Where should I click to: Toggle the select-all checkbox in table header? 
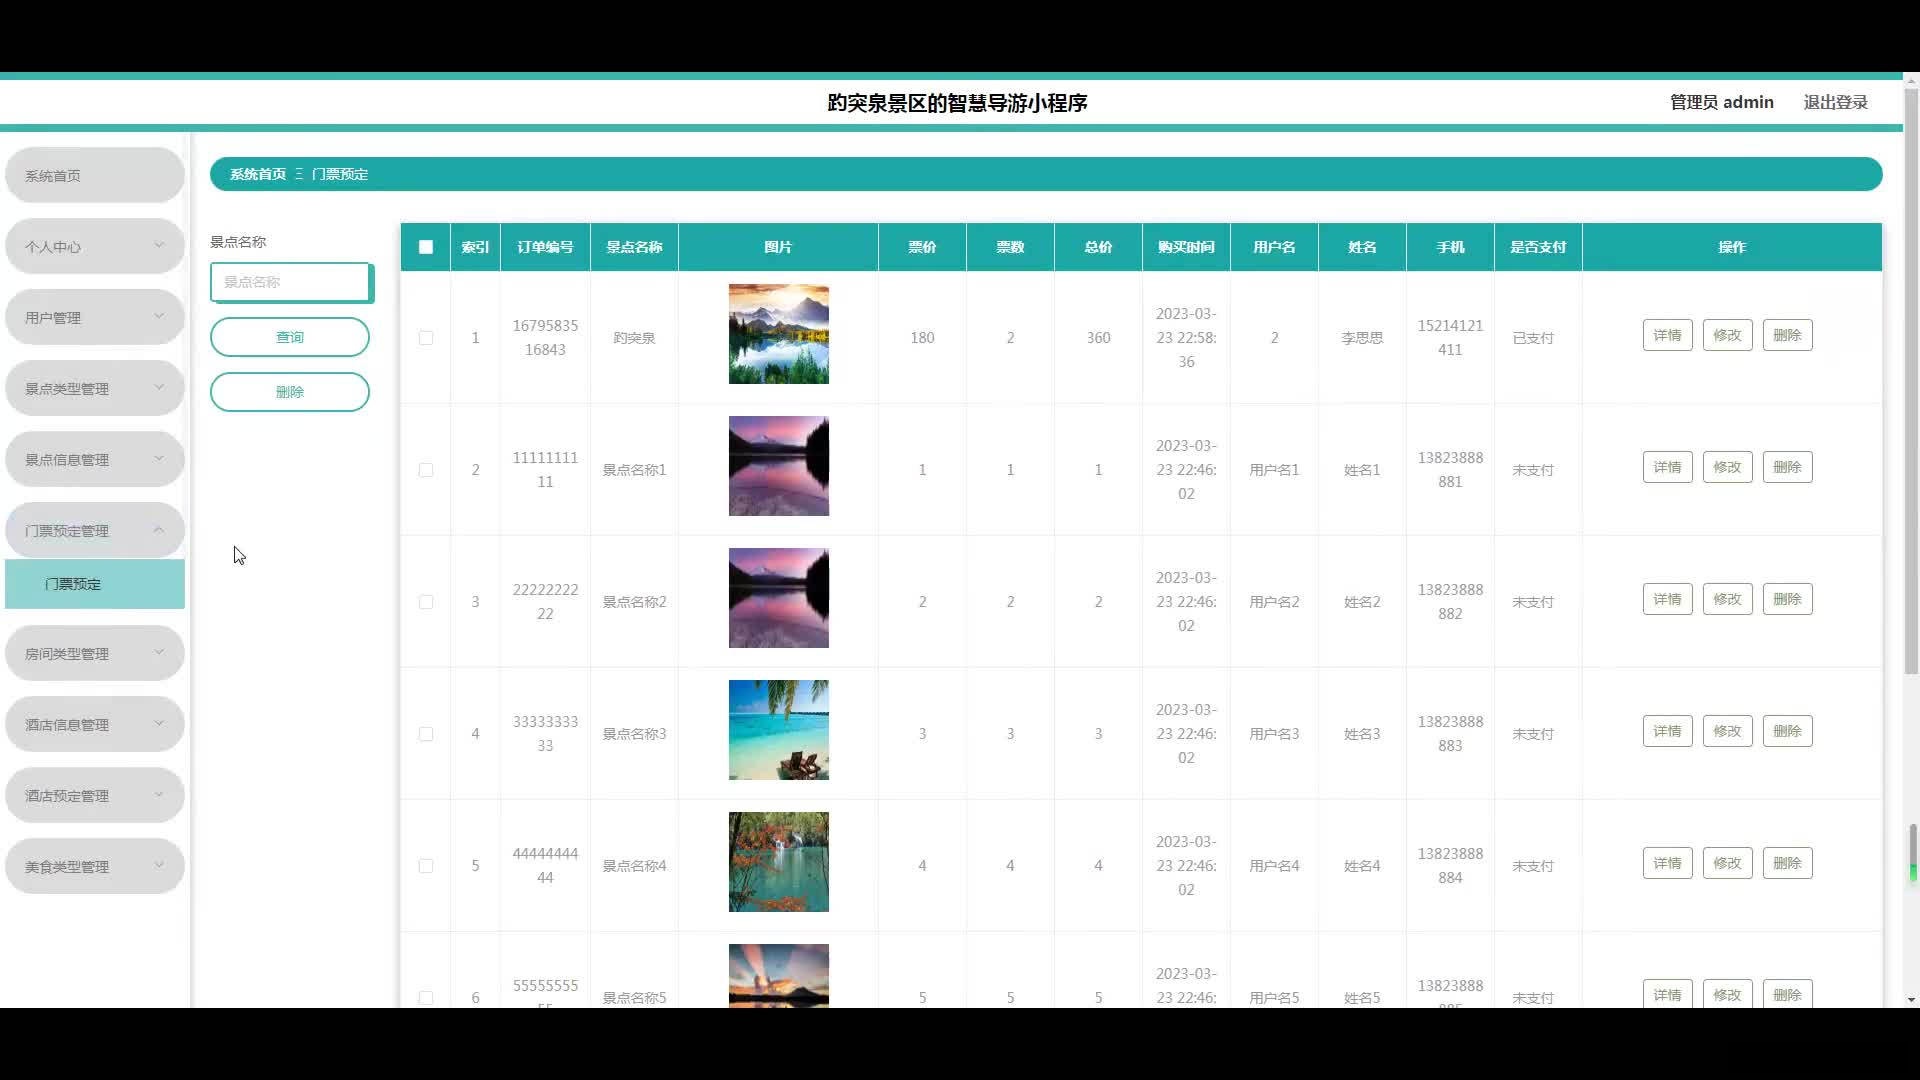[x=425, y=246]
